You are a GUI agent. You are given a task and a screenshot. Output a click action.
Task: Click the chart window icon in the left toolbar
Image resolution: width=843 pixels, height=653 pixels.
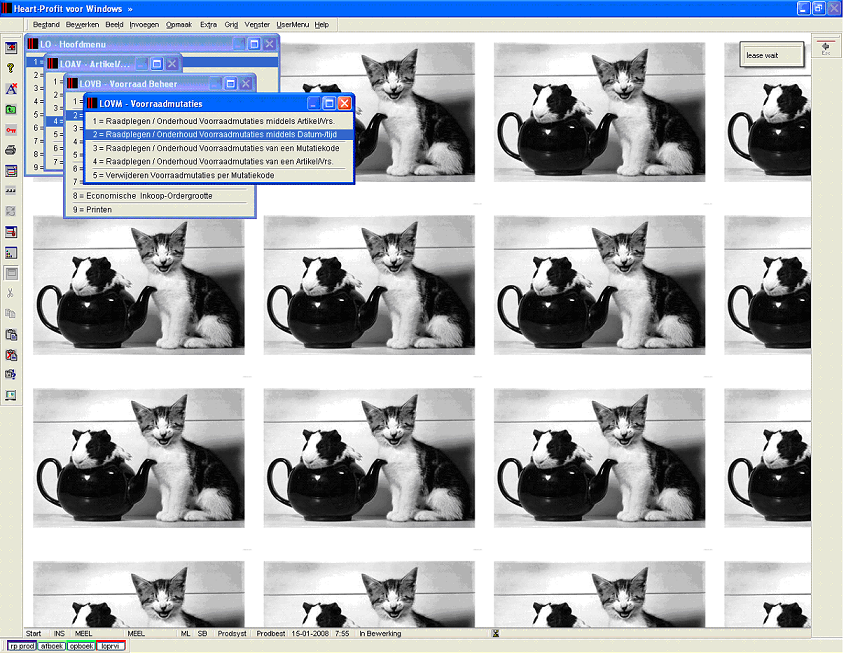tap(11, 253)
